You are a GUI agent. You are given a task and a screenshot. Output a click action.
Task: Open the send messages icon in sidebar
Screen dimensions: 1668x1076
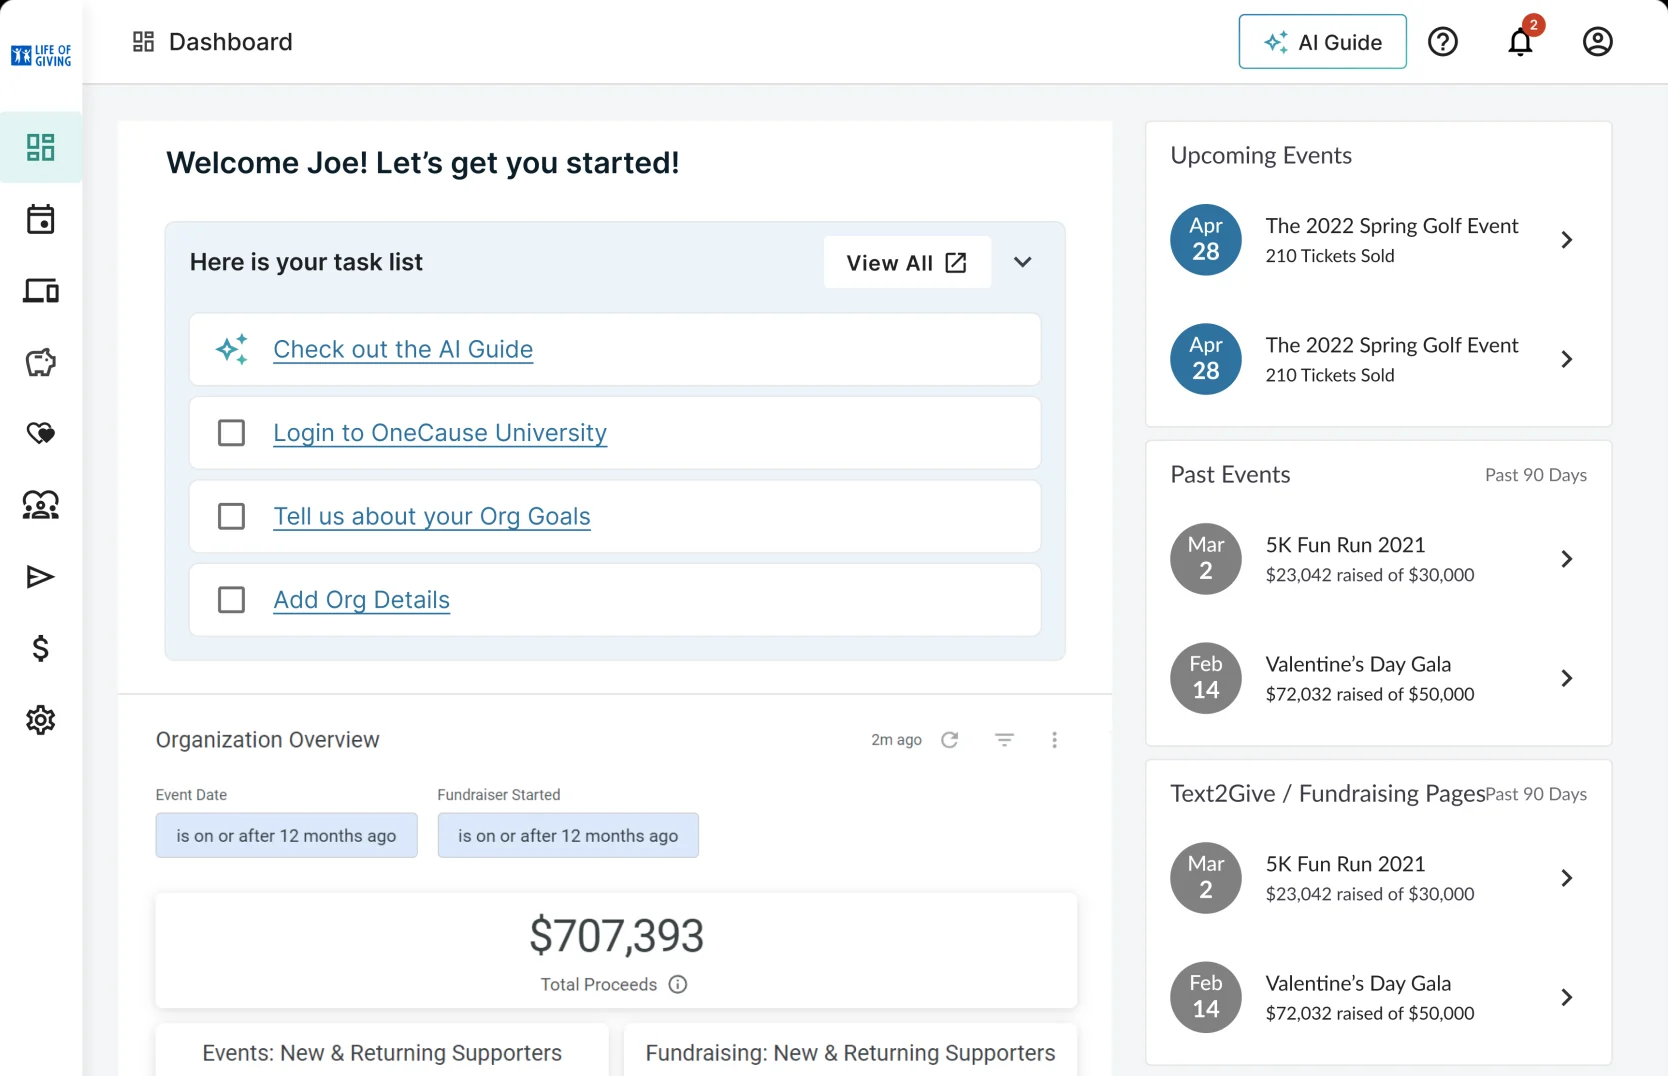point(41,577)
